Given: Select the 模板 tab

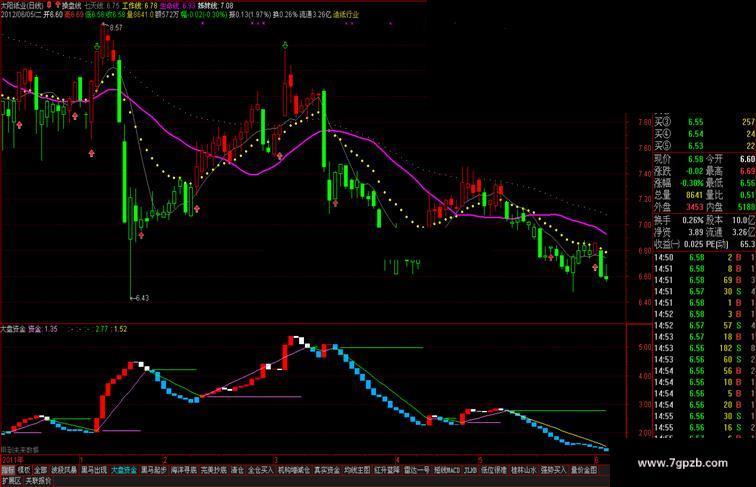Looking at the screenshot, I should coord(24,470).
